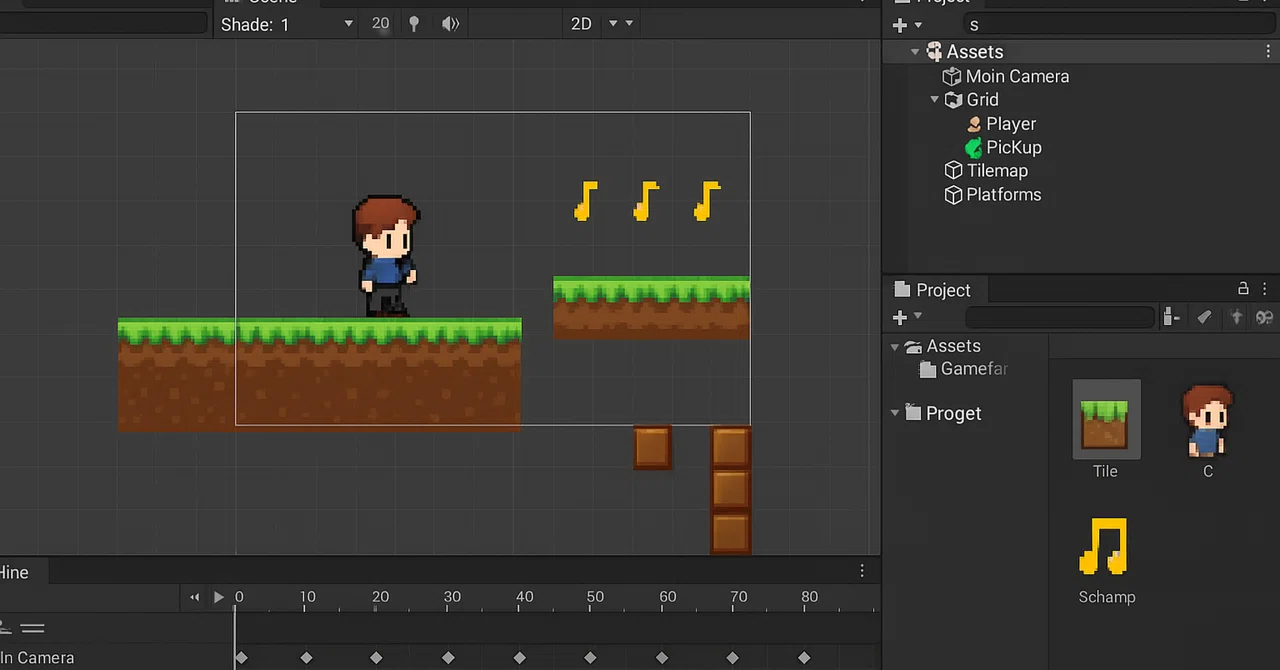Toggle the Project panel lock icon

(x=1243, y=288)
